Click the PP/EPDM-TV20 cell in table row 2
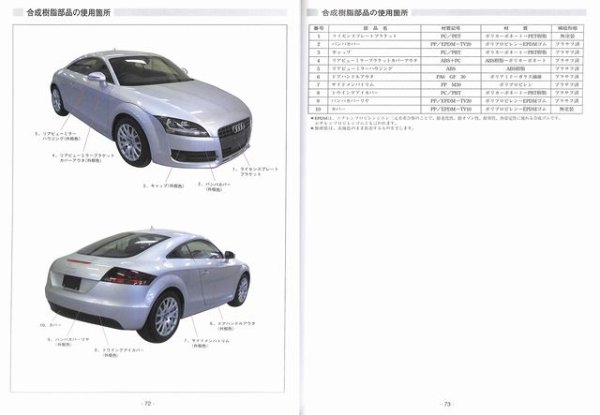600x415 pixels. pyautogui.click(x=451, y=44)
